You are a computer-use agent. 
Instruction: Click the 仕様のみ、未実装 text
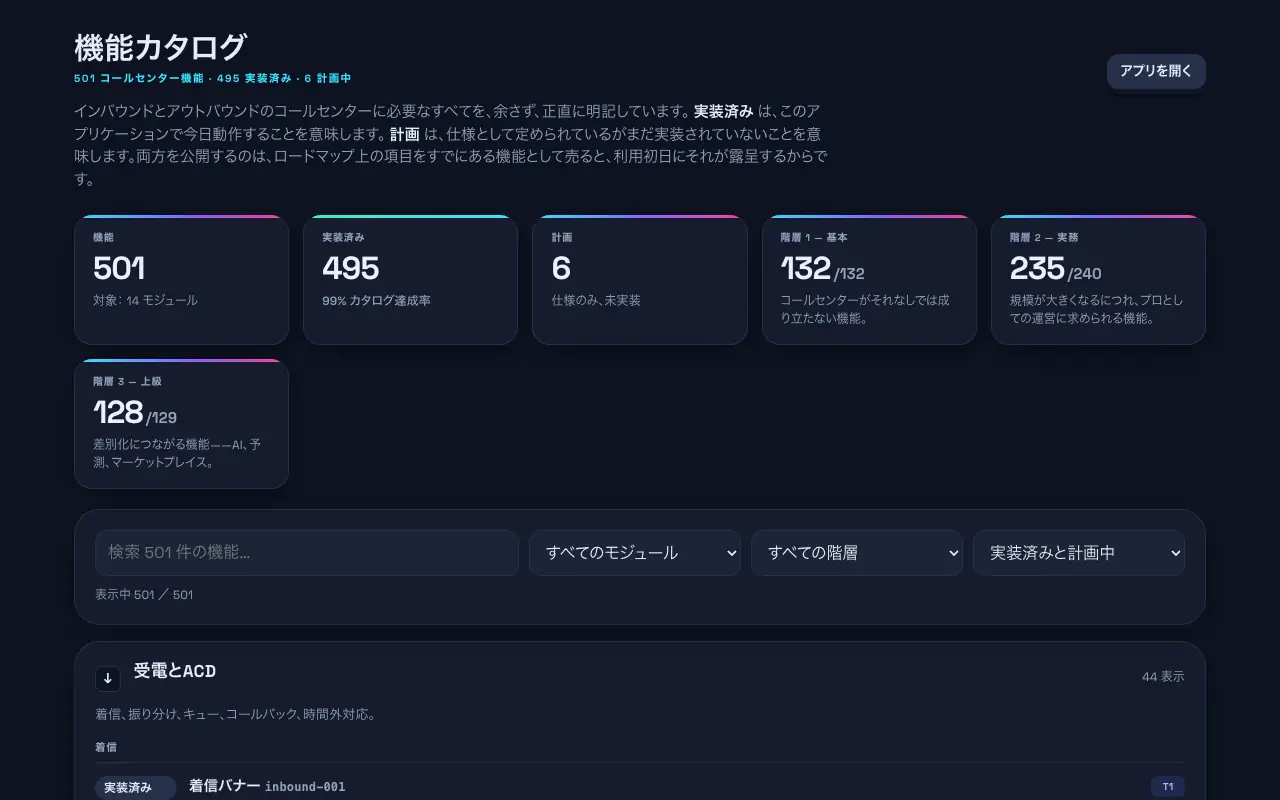[596, 300]
